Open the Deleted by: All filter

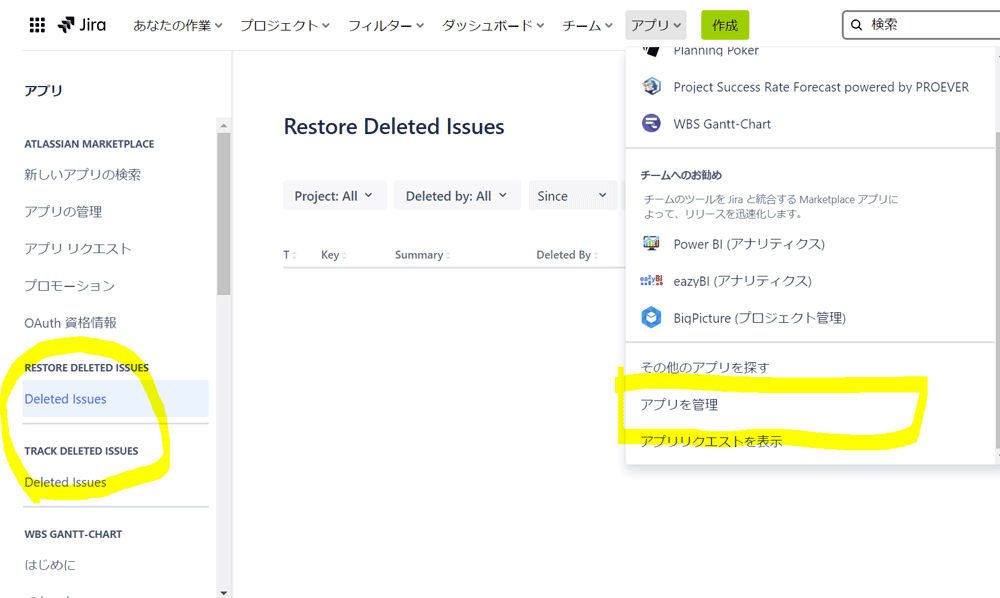457,196
